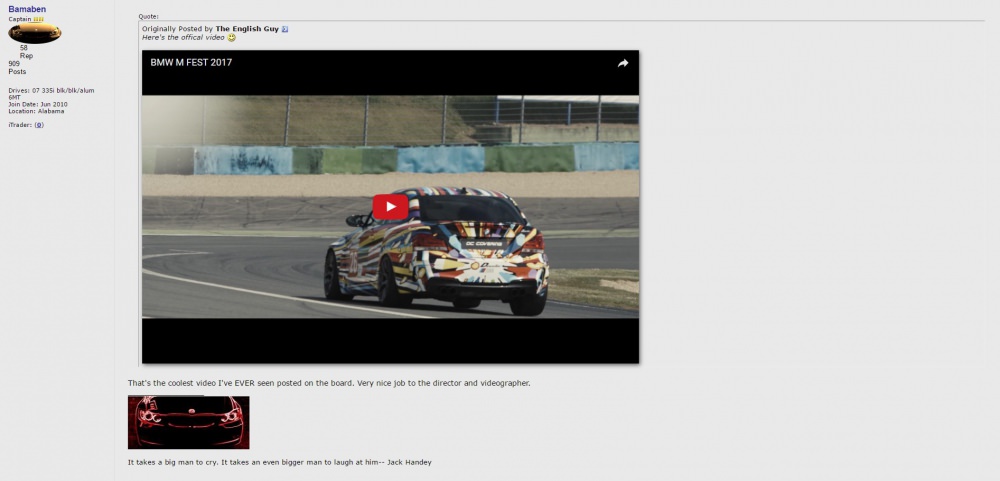Click the '58 Rep' reputation text
Viewport: 1000px width, 481px height.
[x=26, y=52]
